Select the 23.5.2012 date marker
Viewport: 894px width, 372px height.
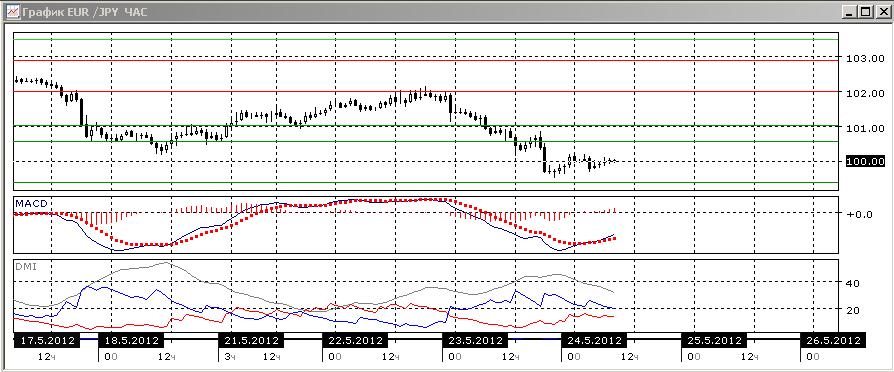coord(474,341)
